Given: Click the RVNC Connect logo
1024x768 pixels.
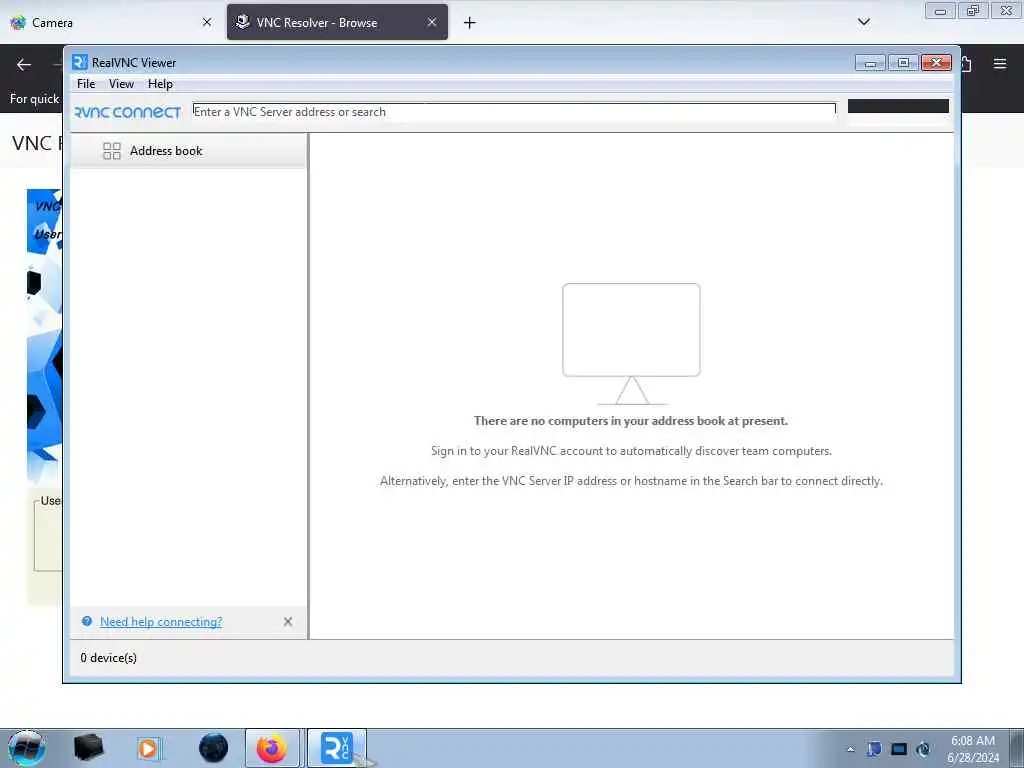Looking at the screenshot, I should tap(127, 112).
